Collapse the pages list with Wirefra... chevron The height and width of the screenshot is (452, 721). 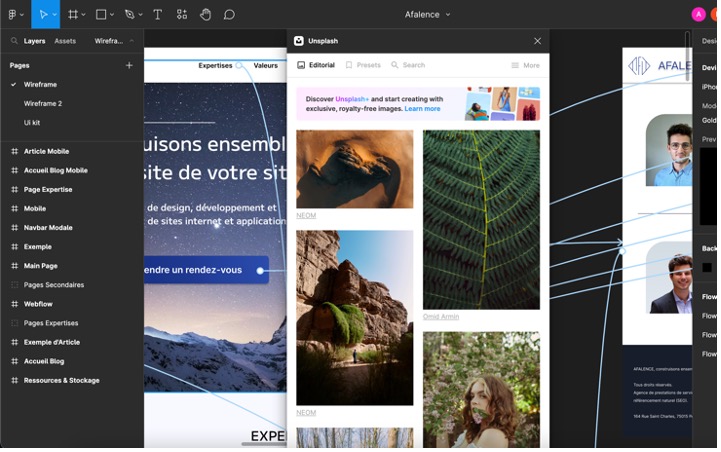[132, 41]
